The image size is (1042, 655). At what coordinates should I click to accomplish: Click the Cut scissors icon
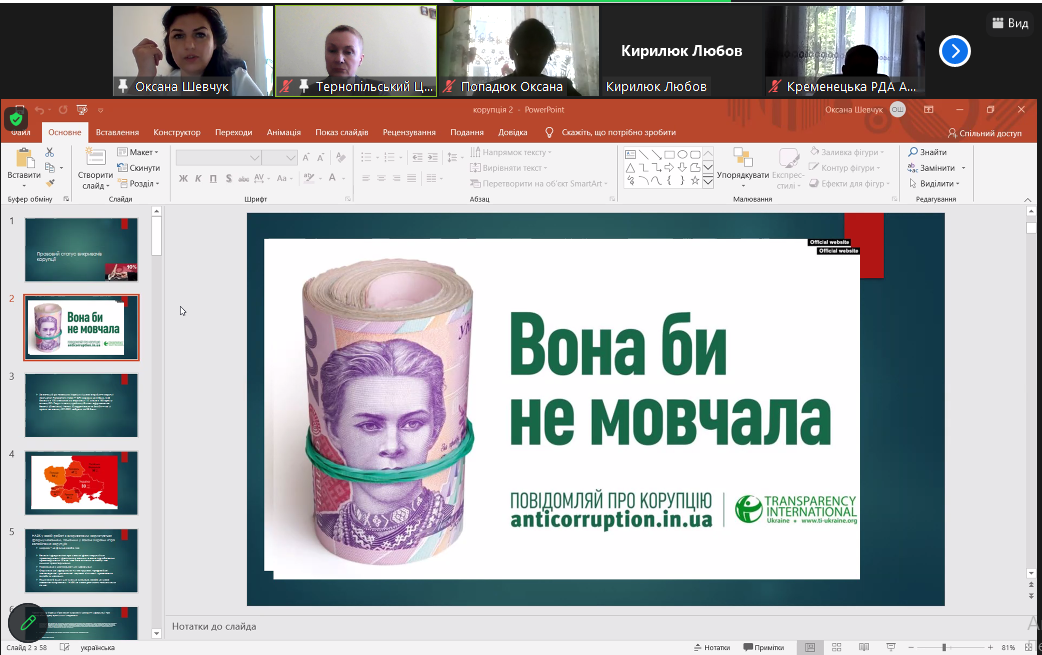tap(50, 153)
